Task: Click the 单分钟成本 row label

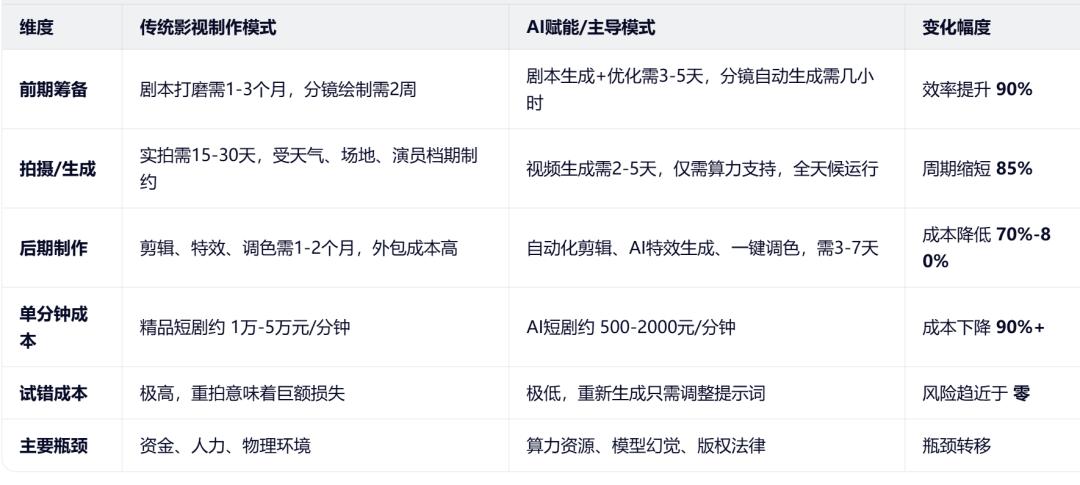Action: (53, 327)
